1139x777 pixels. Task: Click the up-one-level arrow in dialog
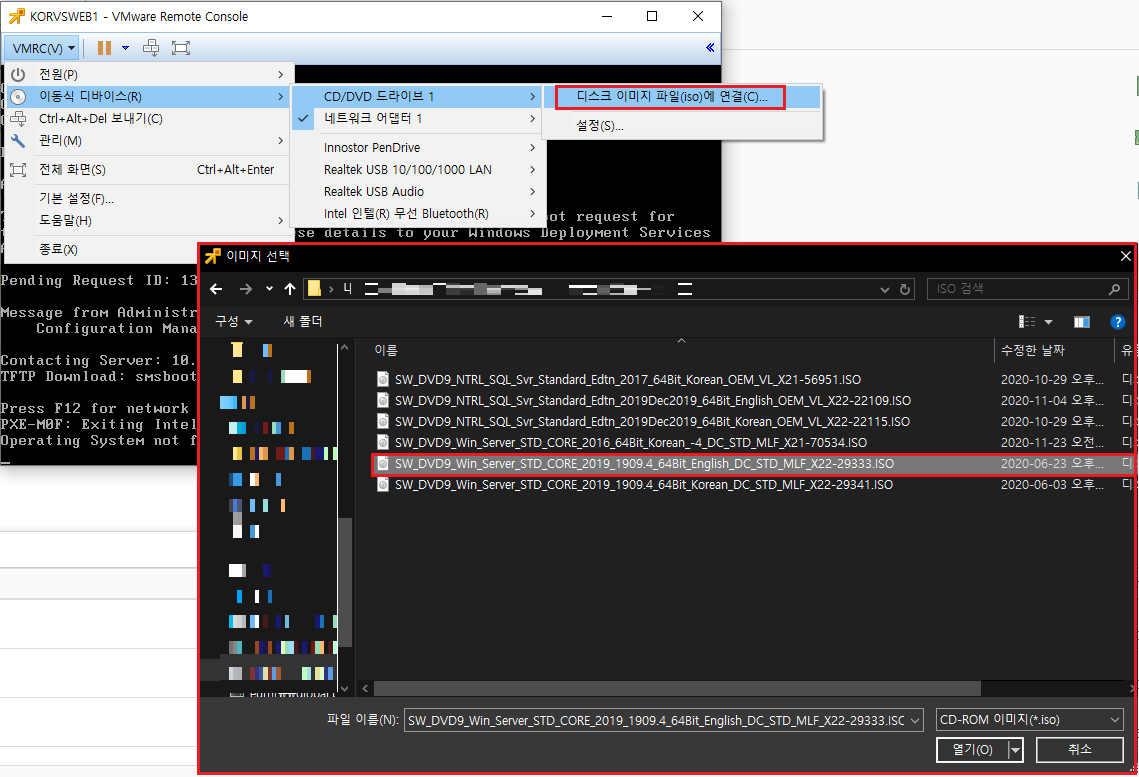click(290, 289)
